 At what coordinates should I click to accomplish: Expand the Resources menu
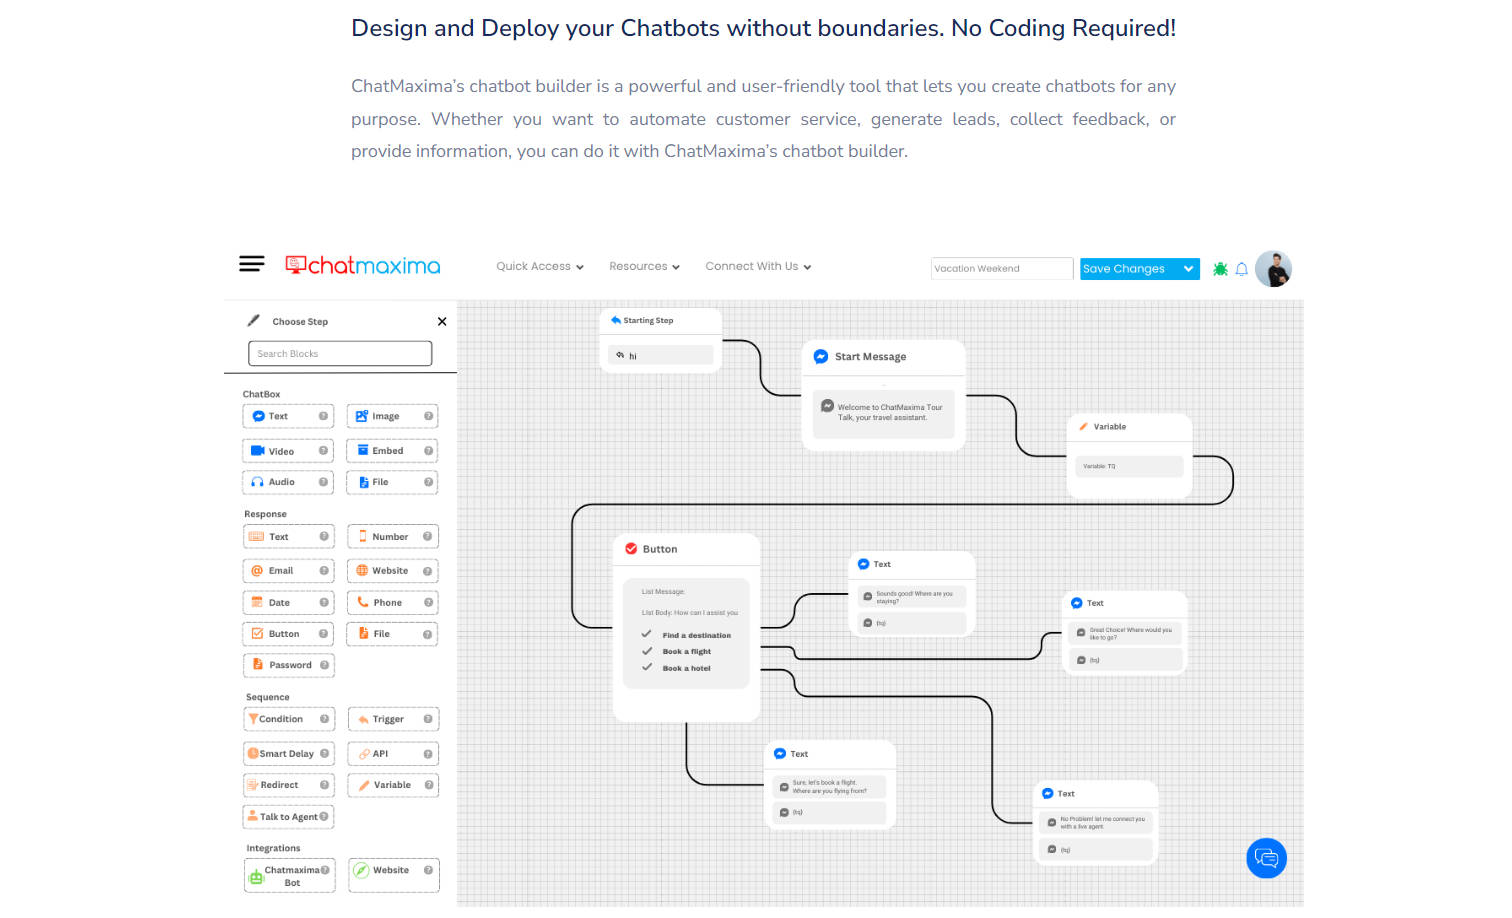pyautogui.click(x=644, y=267)
